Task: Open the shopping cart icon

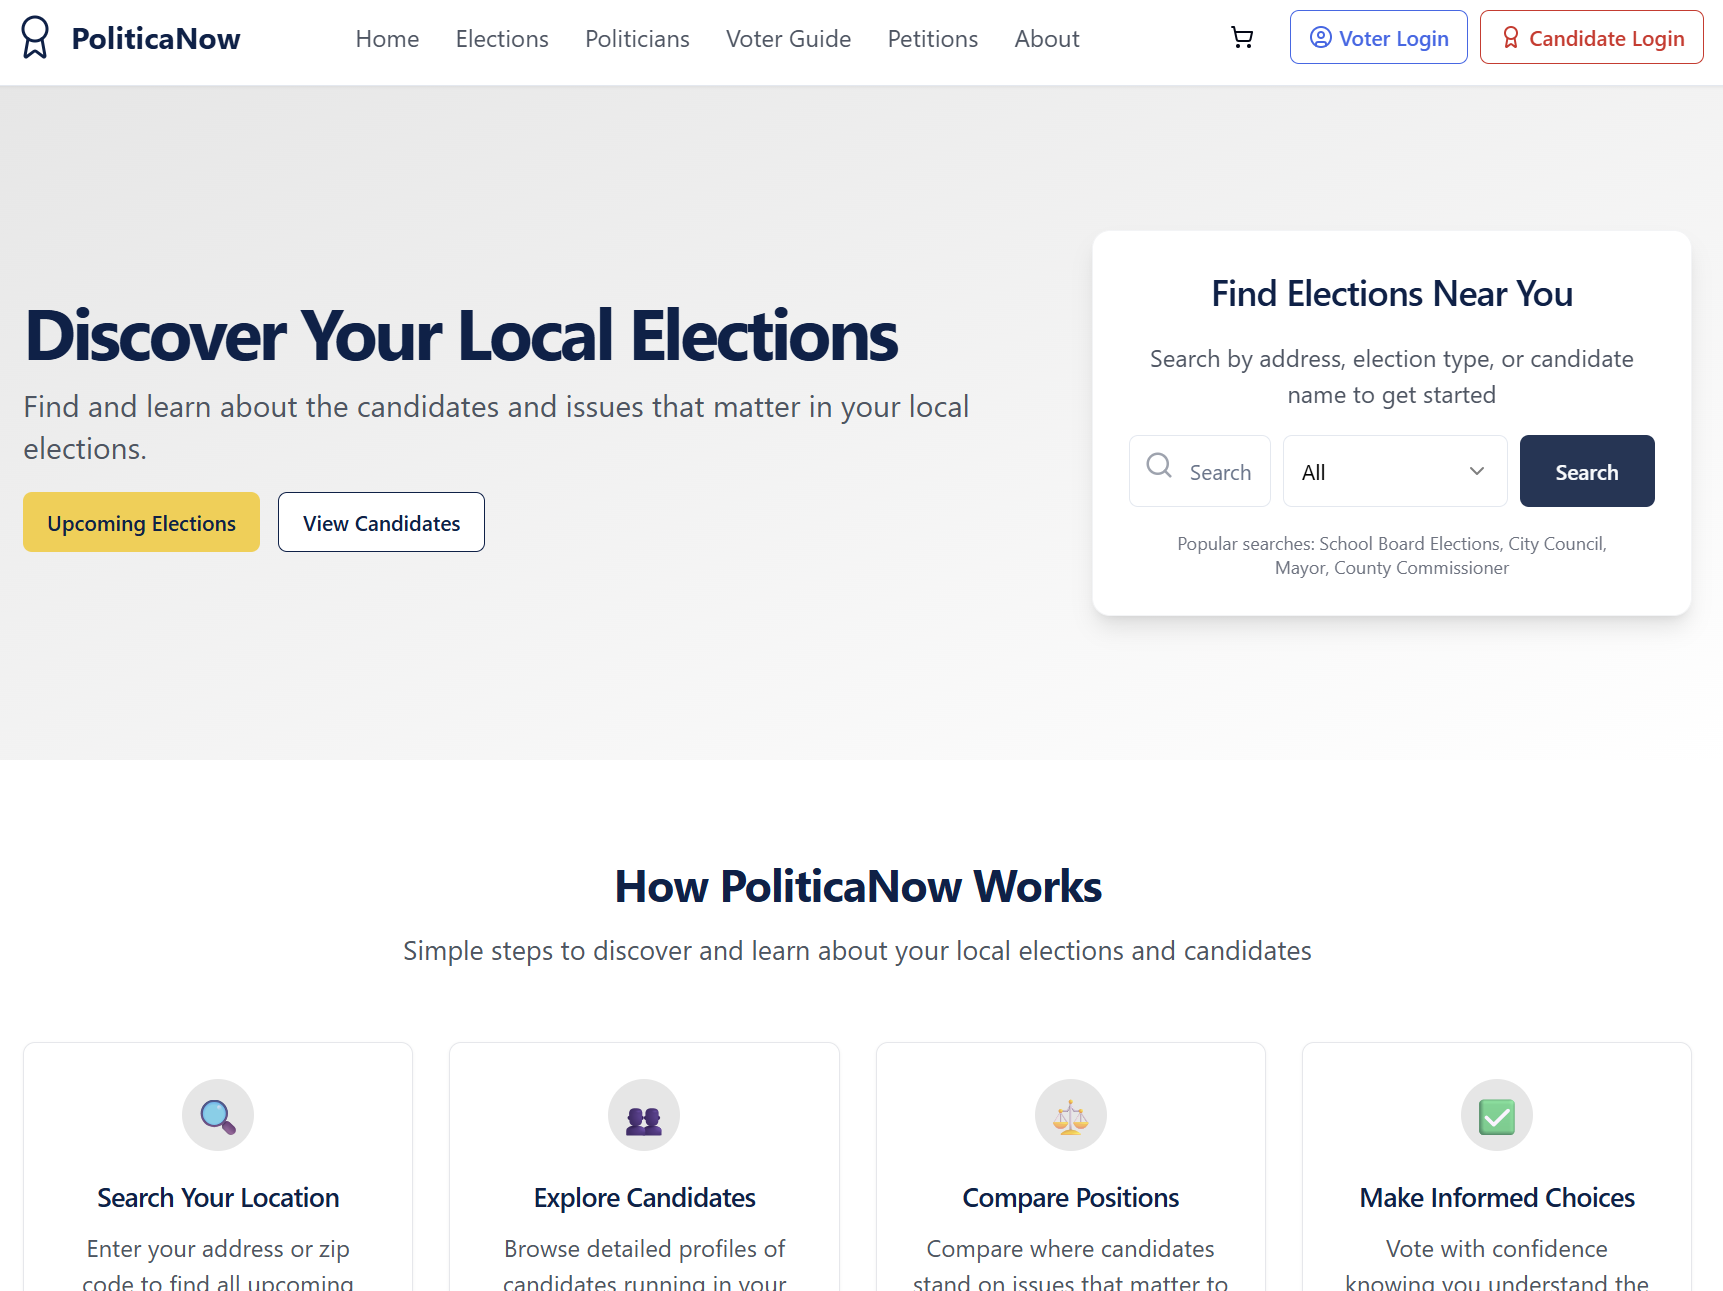Action: click(1242, 38)
